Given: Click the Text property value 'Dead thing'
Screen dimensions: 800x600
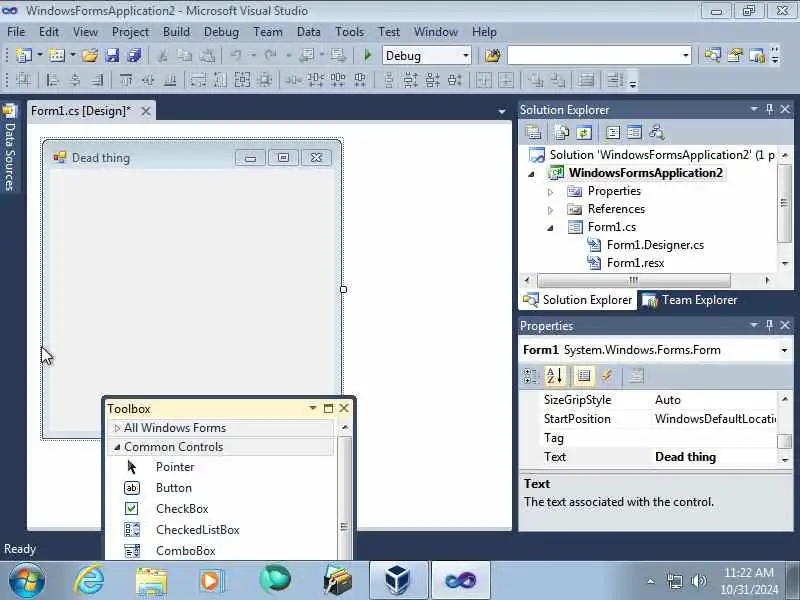Looking at the screenshot, I should 685,457.
